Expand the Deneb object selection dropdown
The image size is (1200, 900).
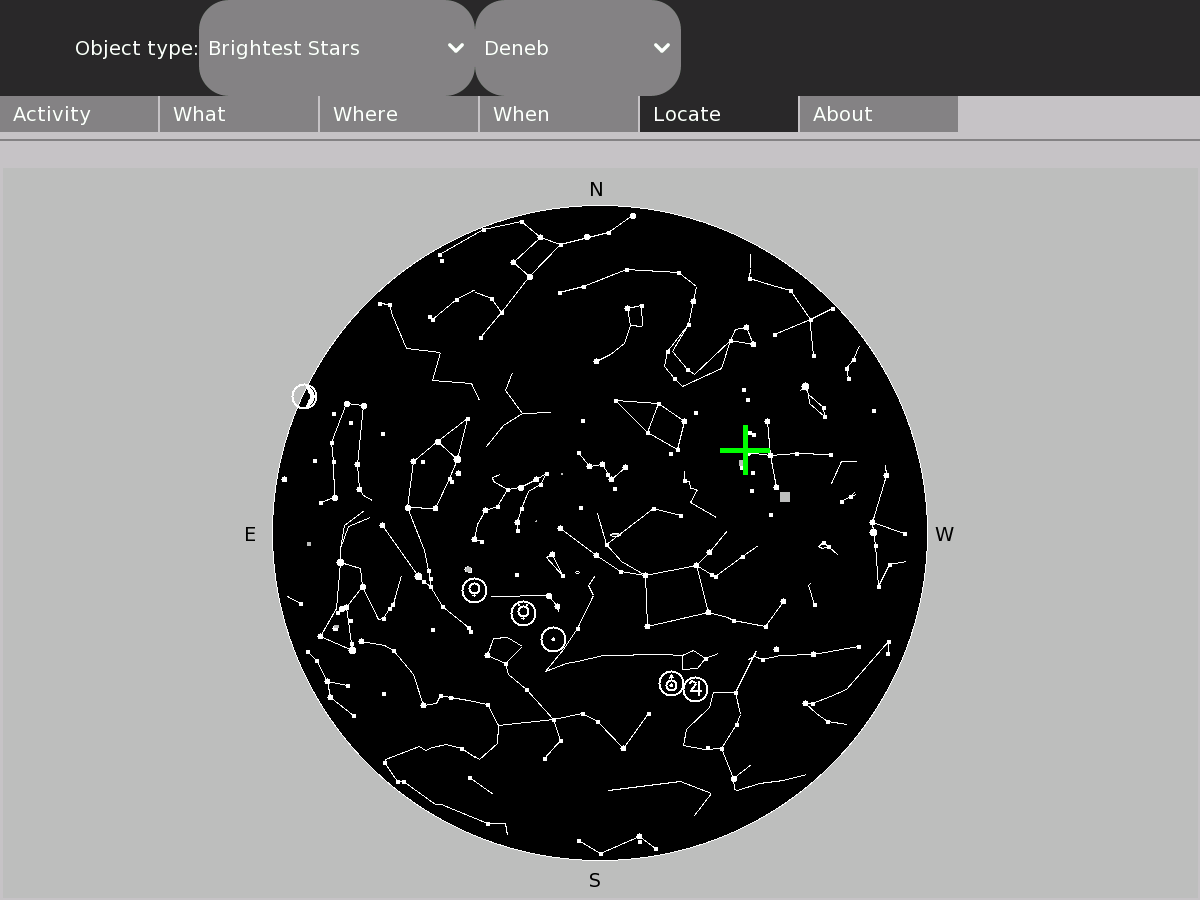click(577, 48)
